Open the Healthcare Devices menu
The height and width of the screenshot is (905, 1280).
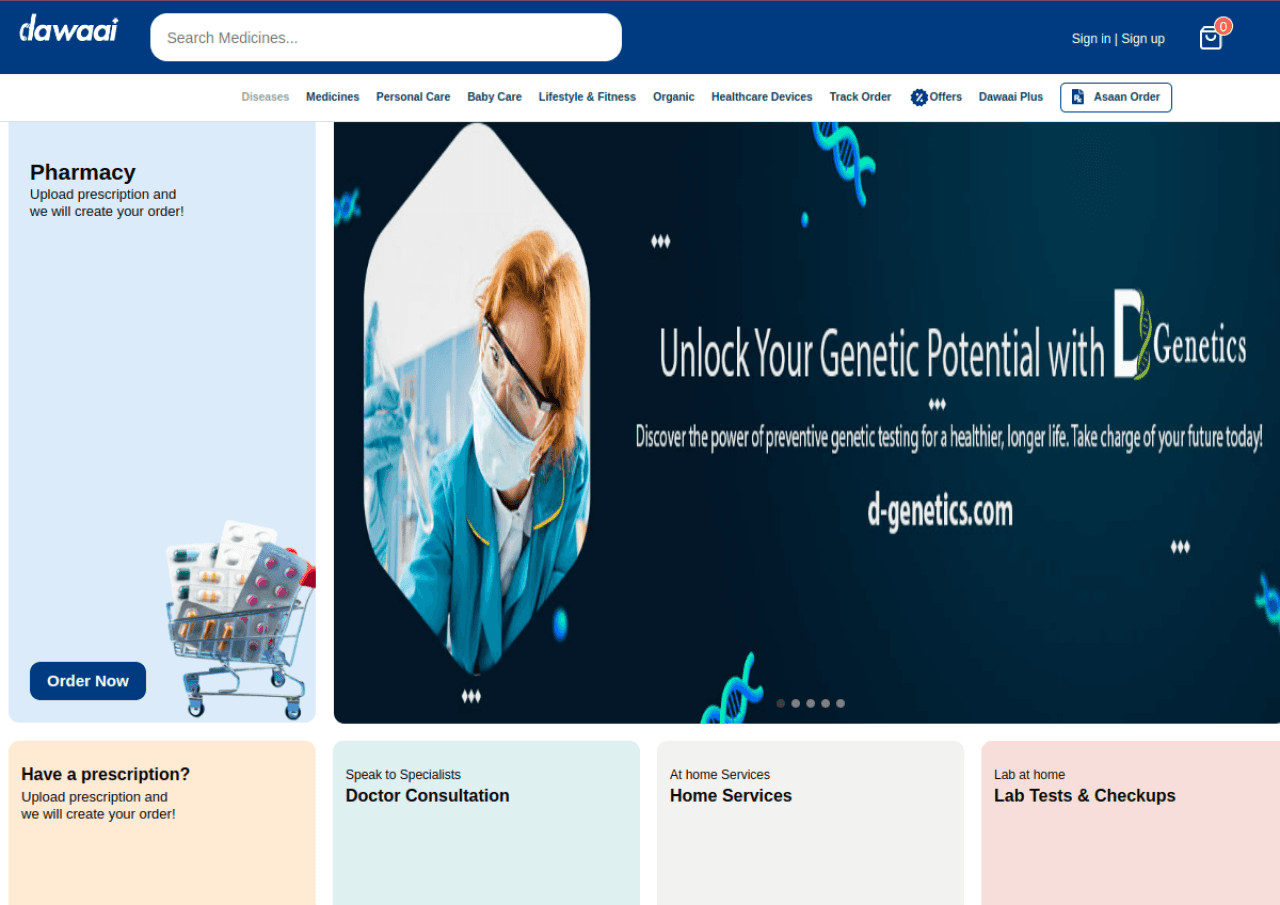762,97
